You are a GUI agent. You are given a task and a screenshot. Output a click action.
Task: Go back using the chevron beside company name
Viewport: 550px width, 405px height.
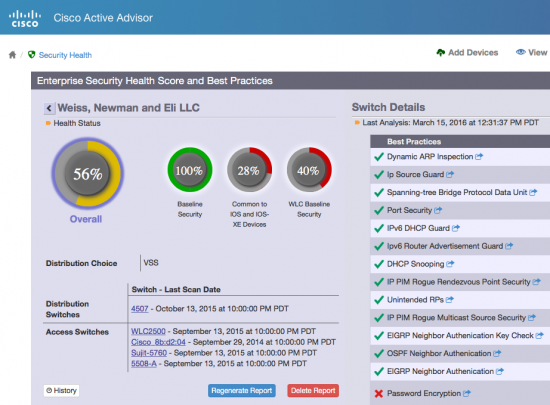pyautogui.click(x=49, y=108)
